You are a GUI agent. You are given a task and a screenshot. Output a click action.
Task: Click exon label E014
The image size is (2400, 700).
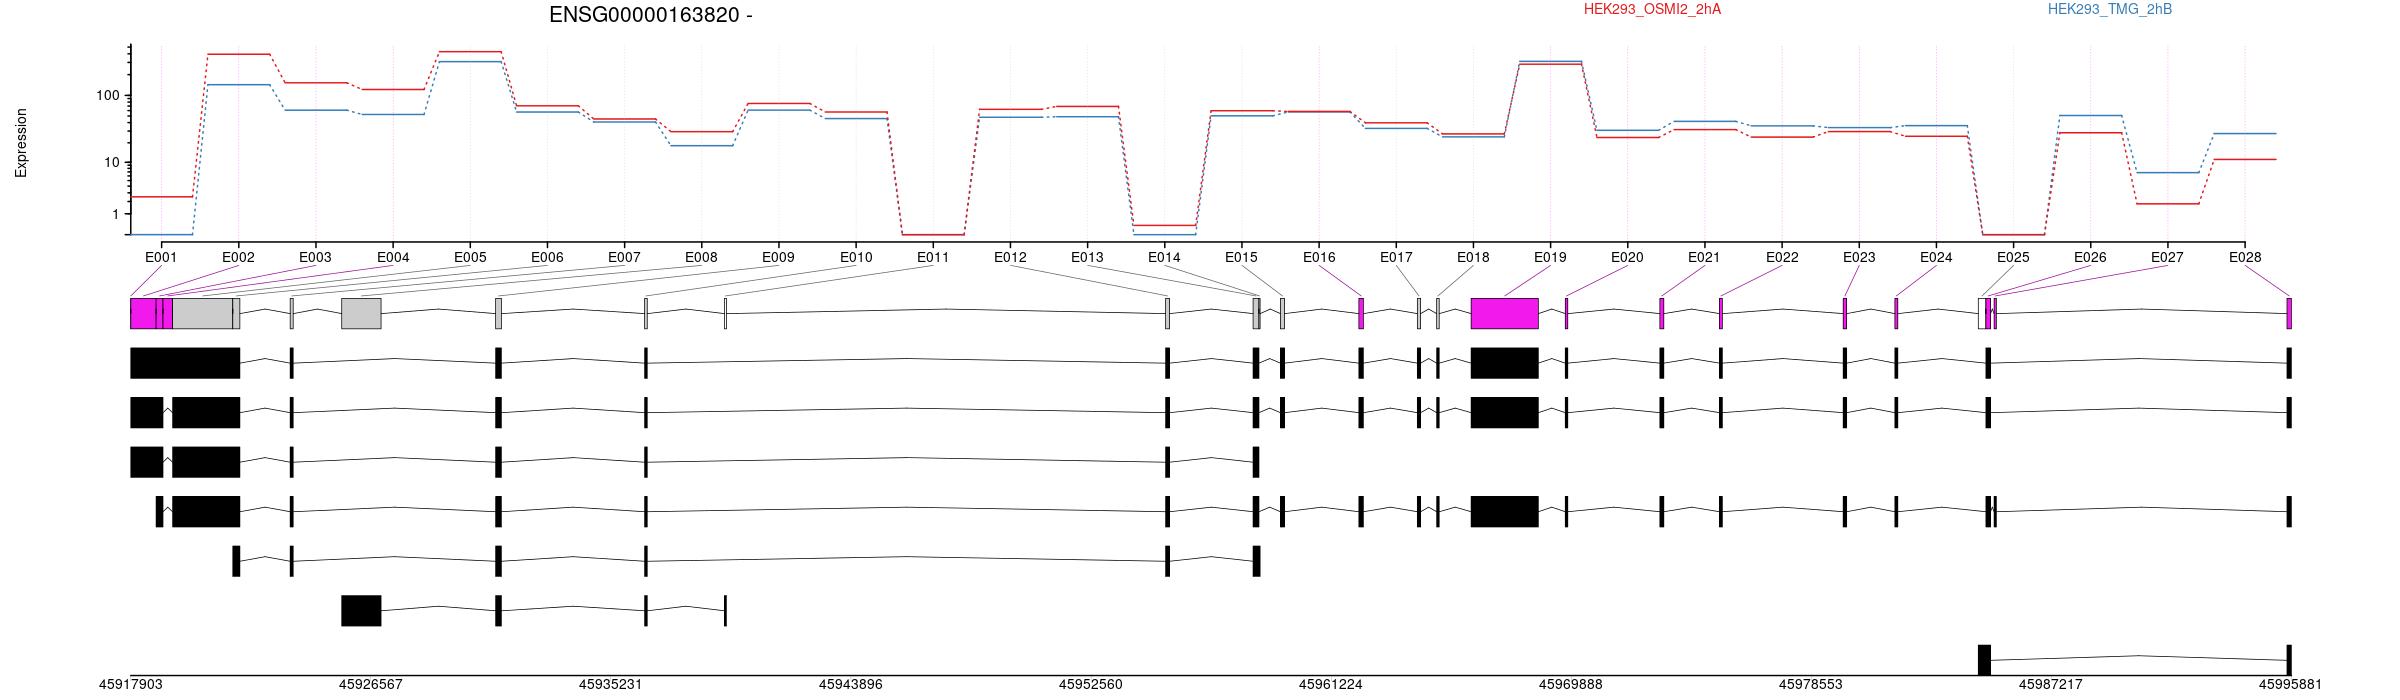pyautogui.click(x=1164, y=257)
